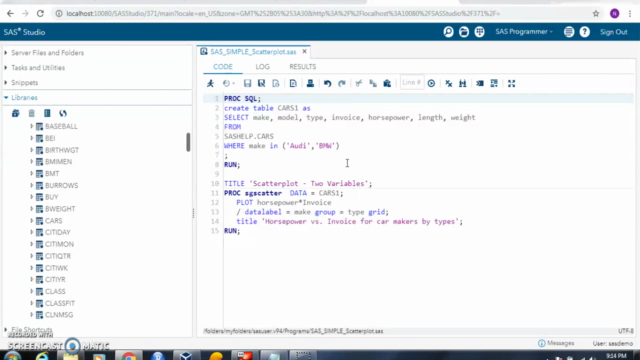640x360 pixels.
Task: Click the Go to line arrow button
Action: pos(431,83)
